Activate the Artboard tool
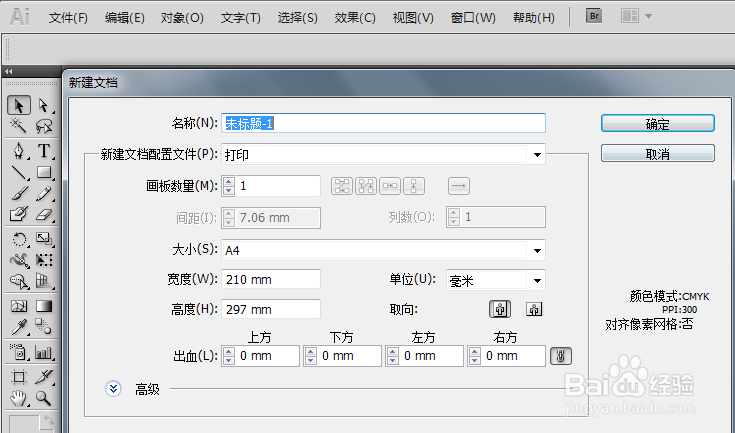Viewport: 735px width, 433px height. pos(19,377)
